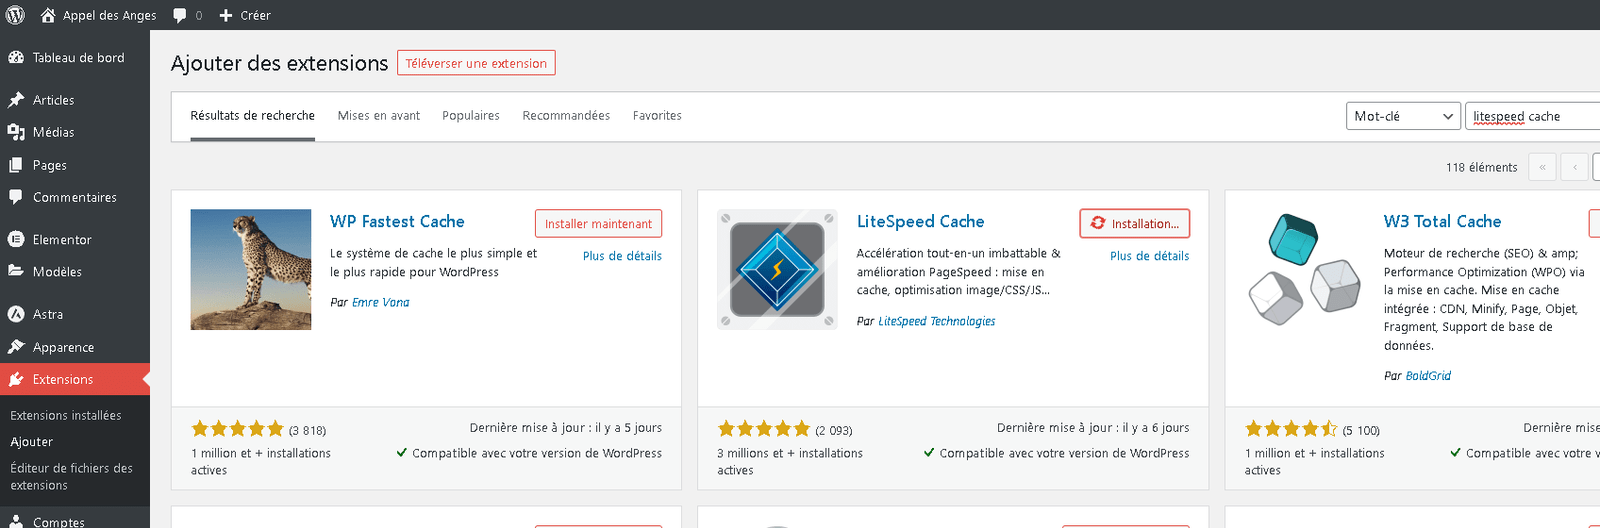
Task: Click W3 Total Cache cubes thumbnail
Action: point(1305,269)
